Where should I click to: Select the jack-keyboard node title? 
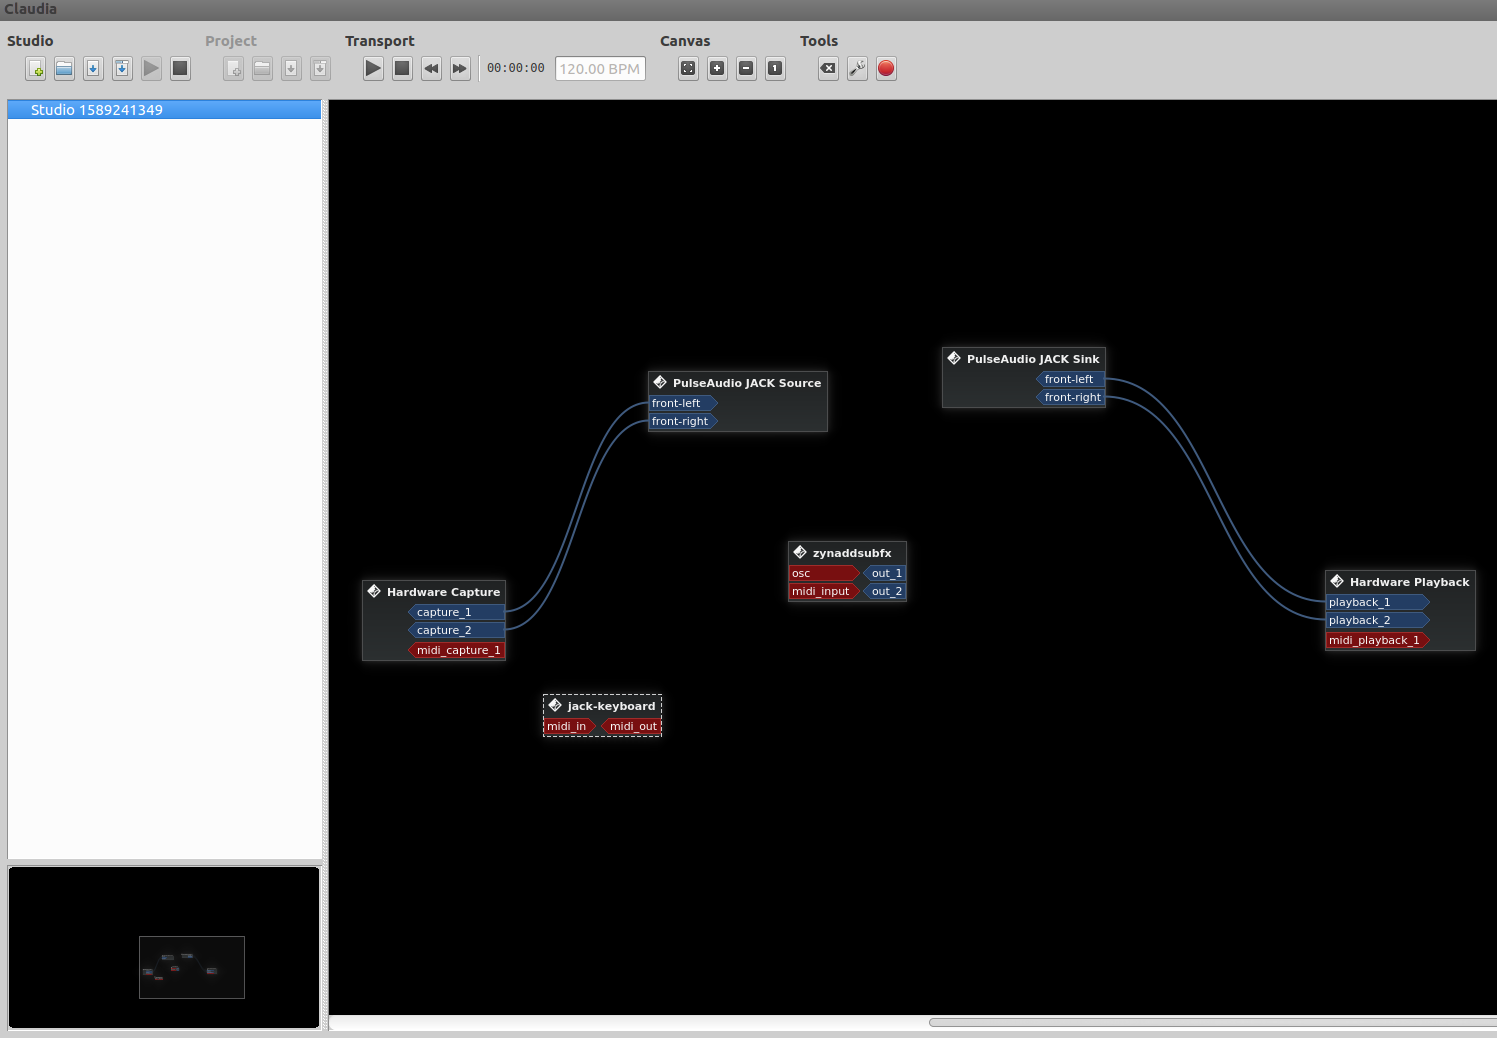click(611, 706)
